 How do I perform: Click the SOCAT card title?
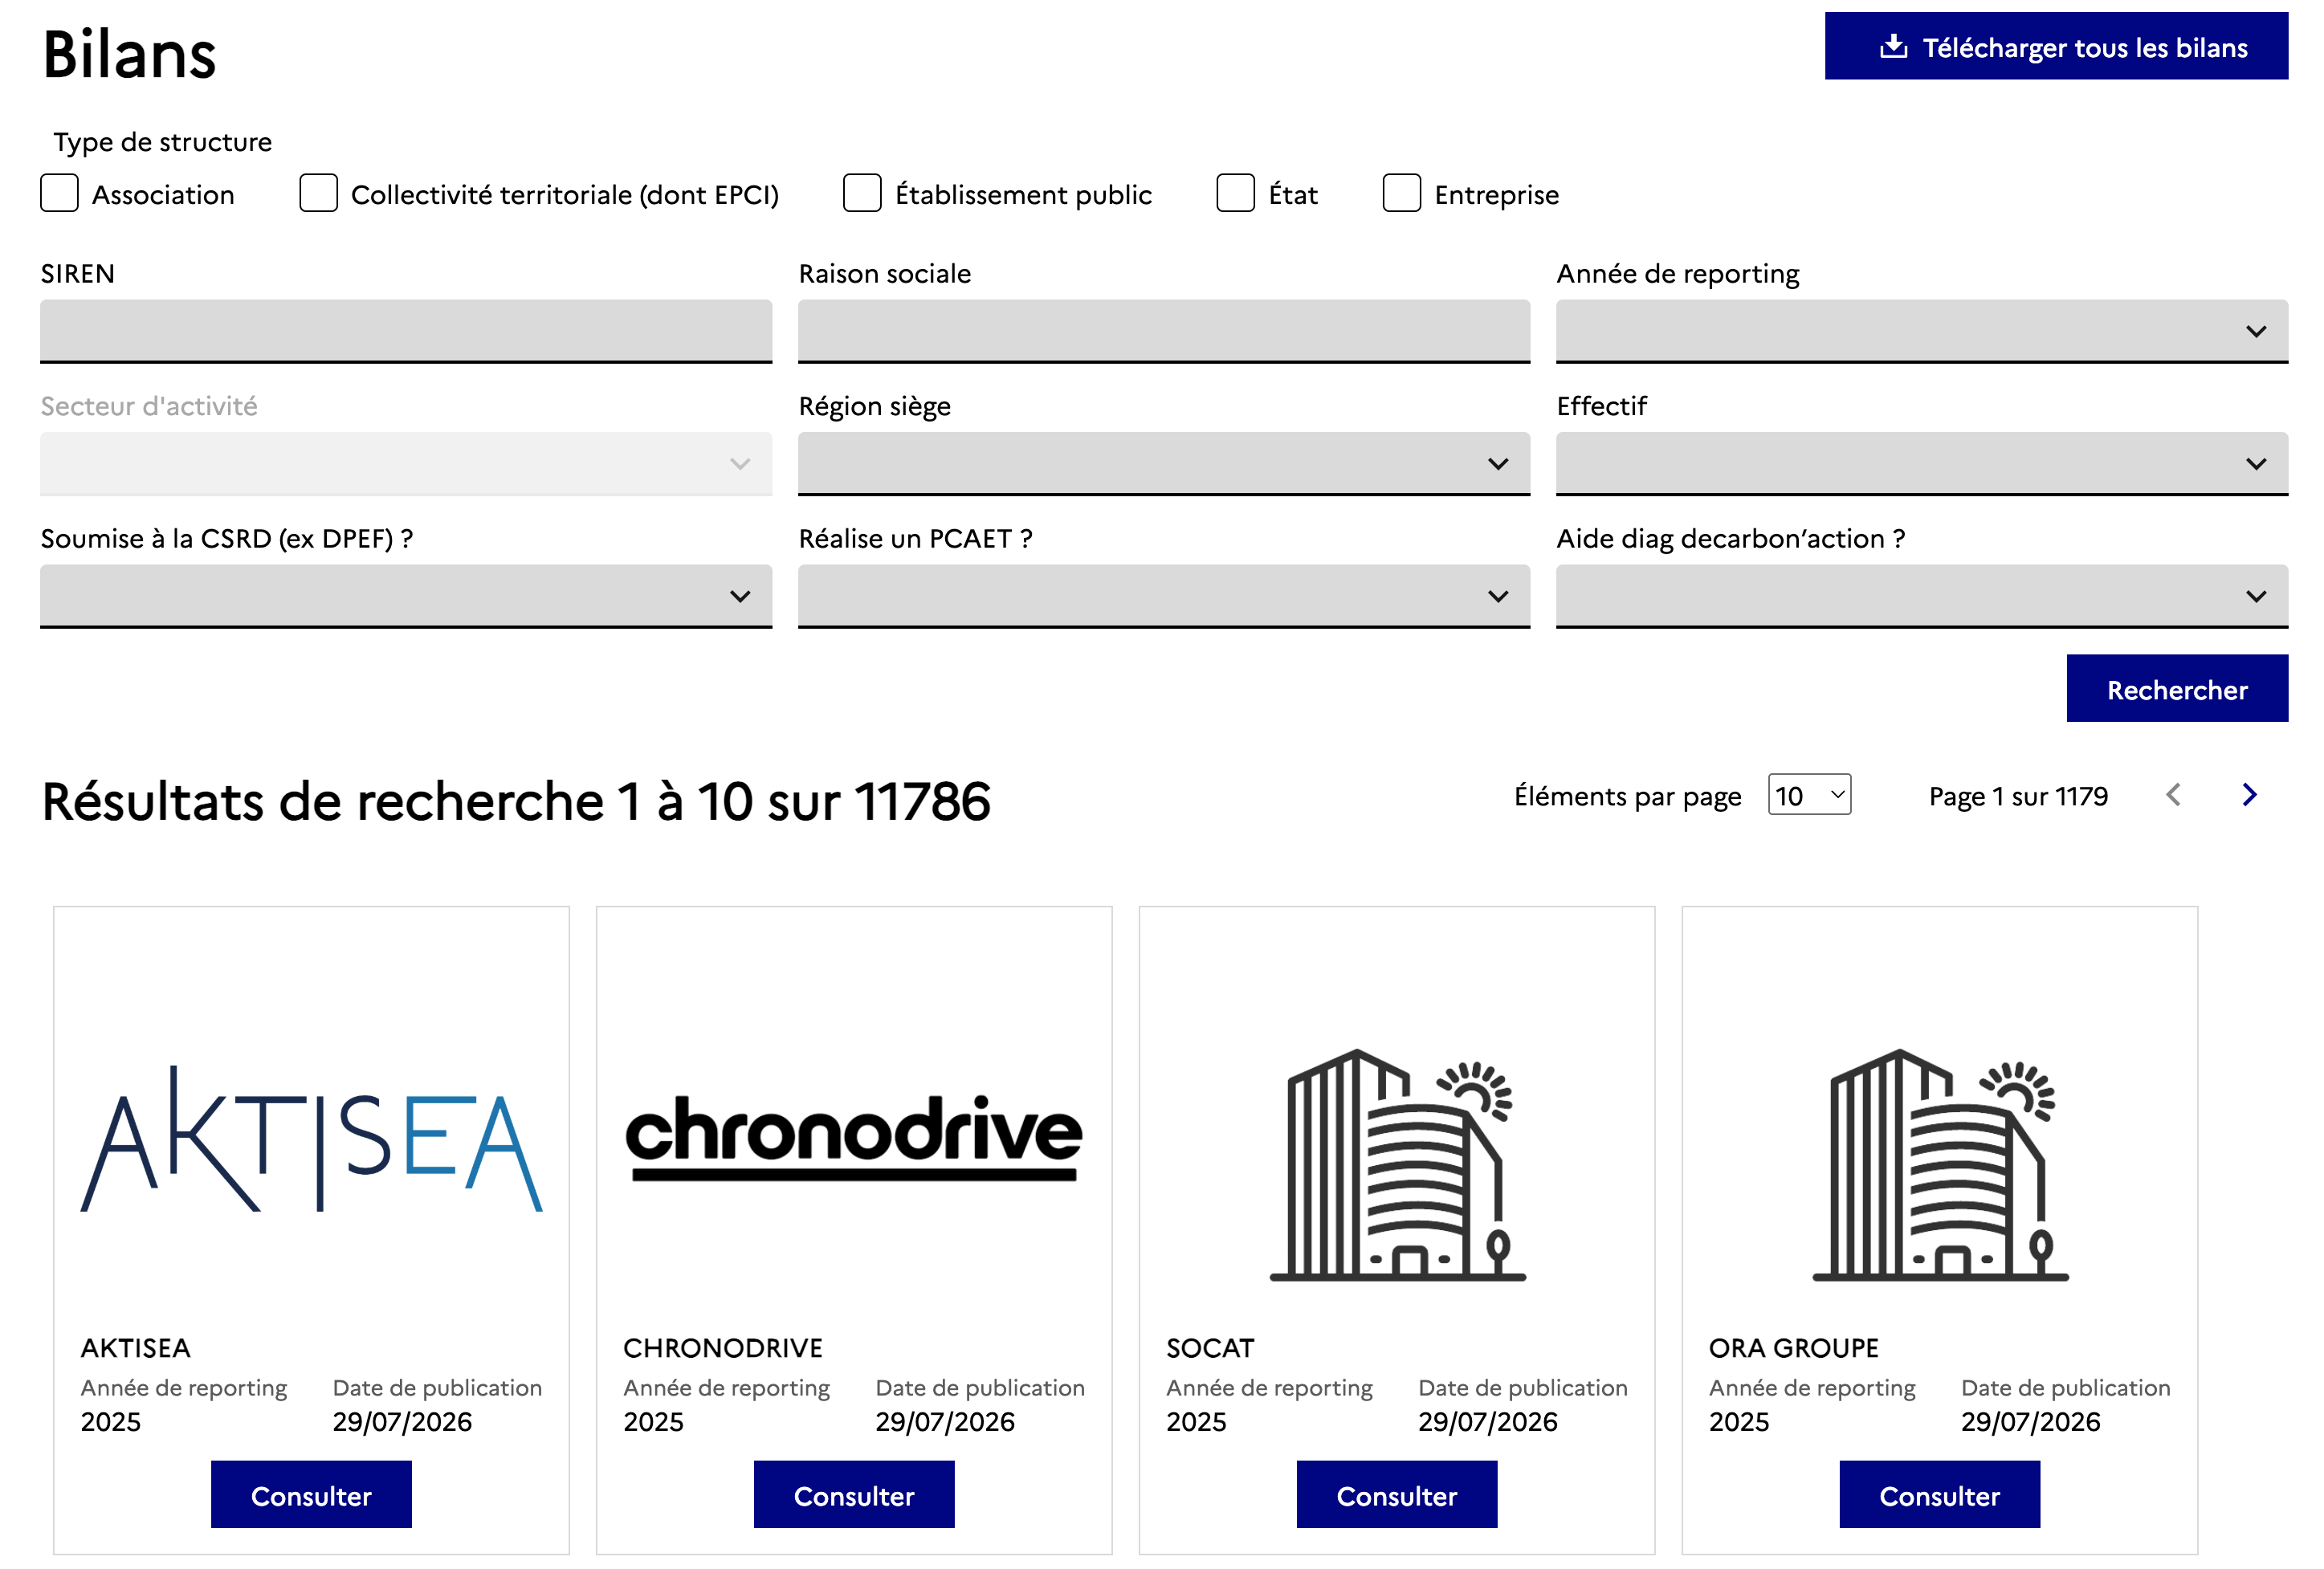1210,1348
